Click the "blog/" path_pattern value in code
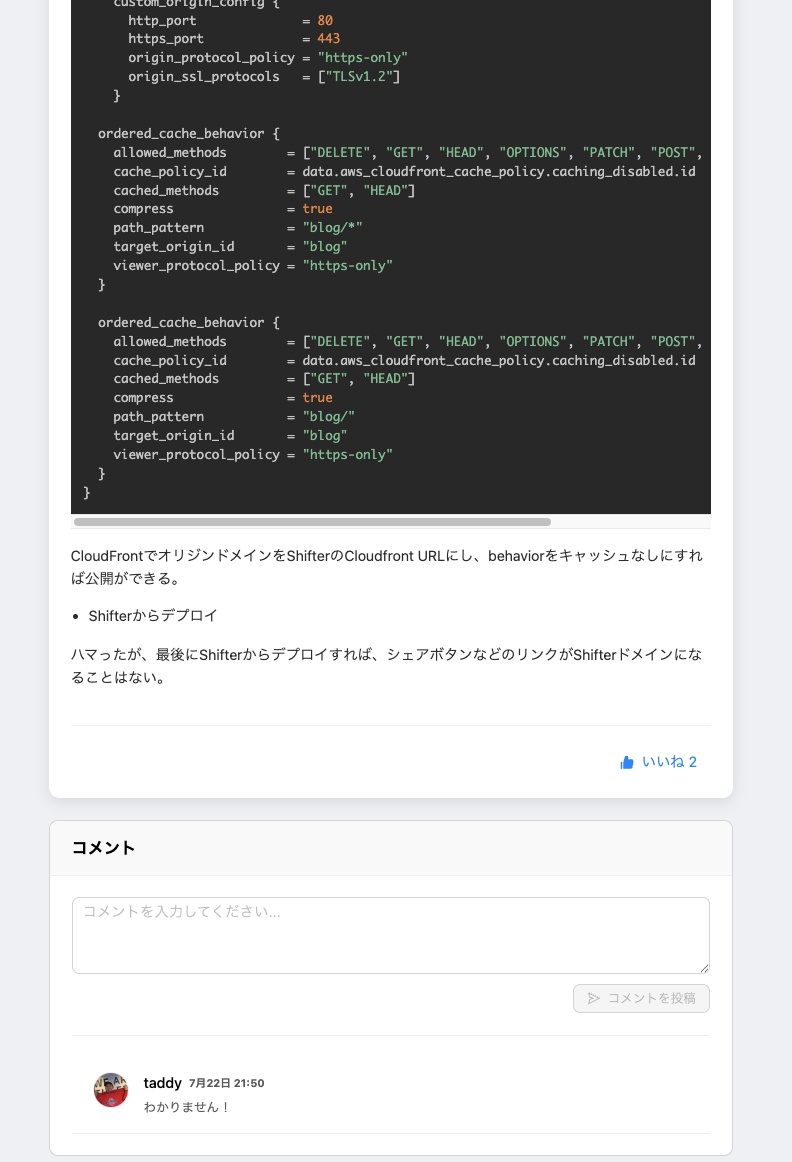 [x=328, y=417]
